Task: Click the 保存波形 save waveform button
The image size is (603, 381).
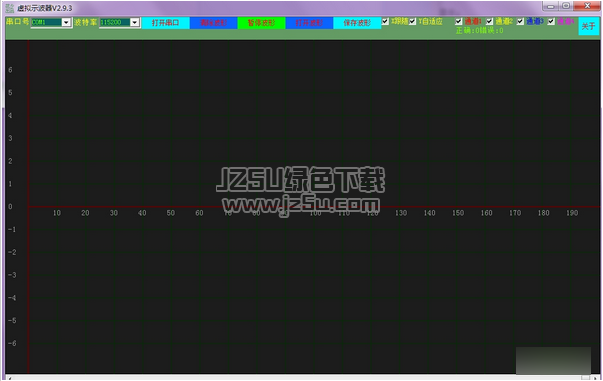Action: tap(357, 23)
